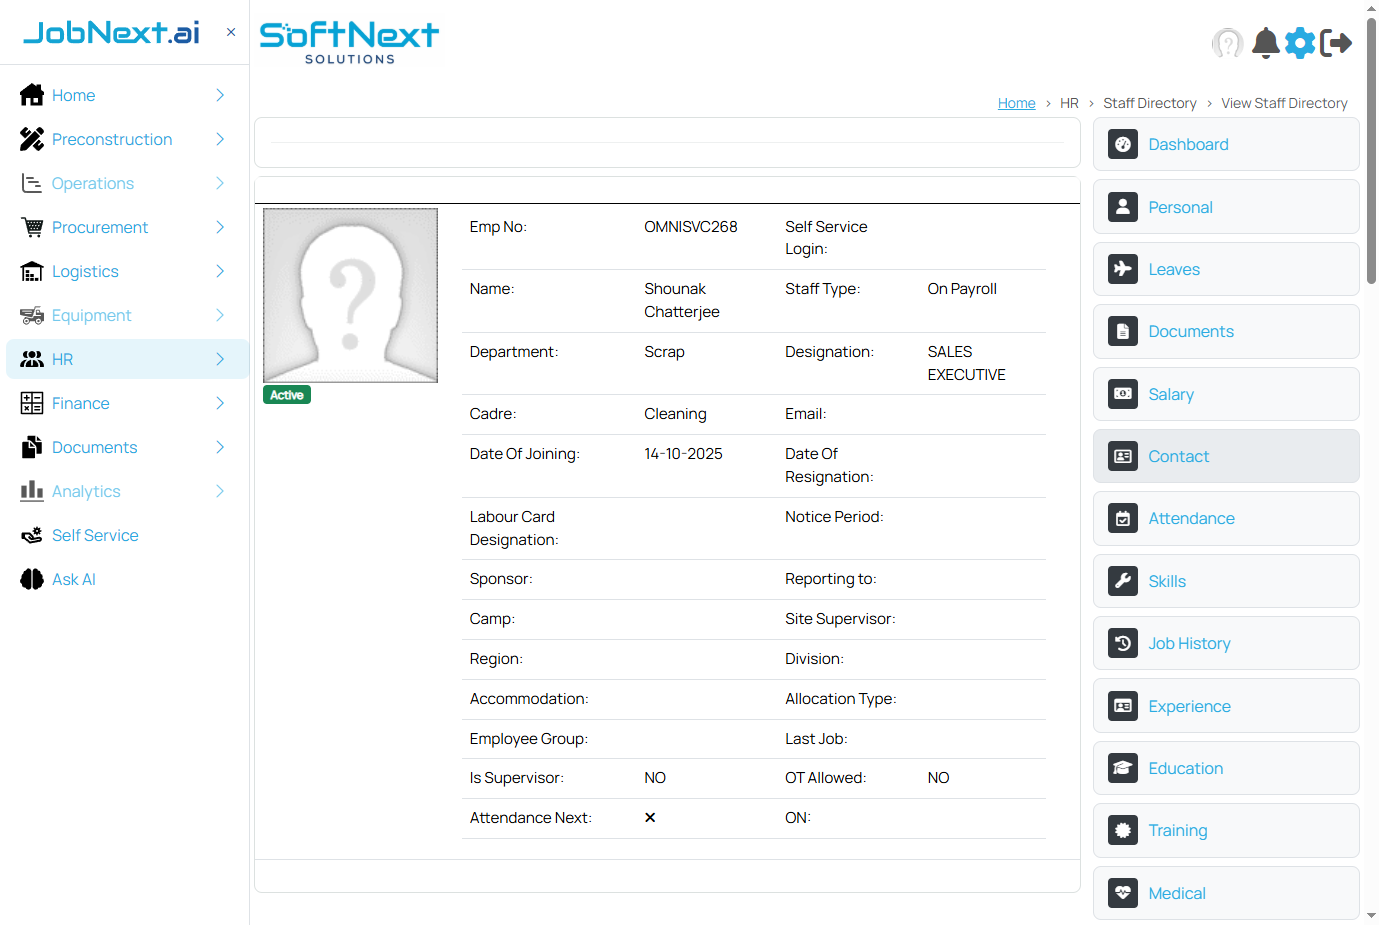Open the settings gear icon

(x=1300, y=43)
